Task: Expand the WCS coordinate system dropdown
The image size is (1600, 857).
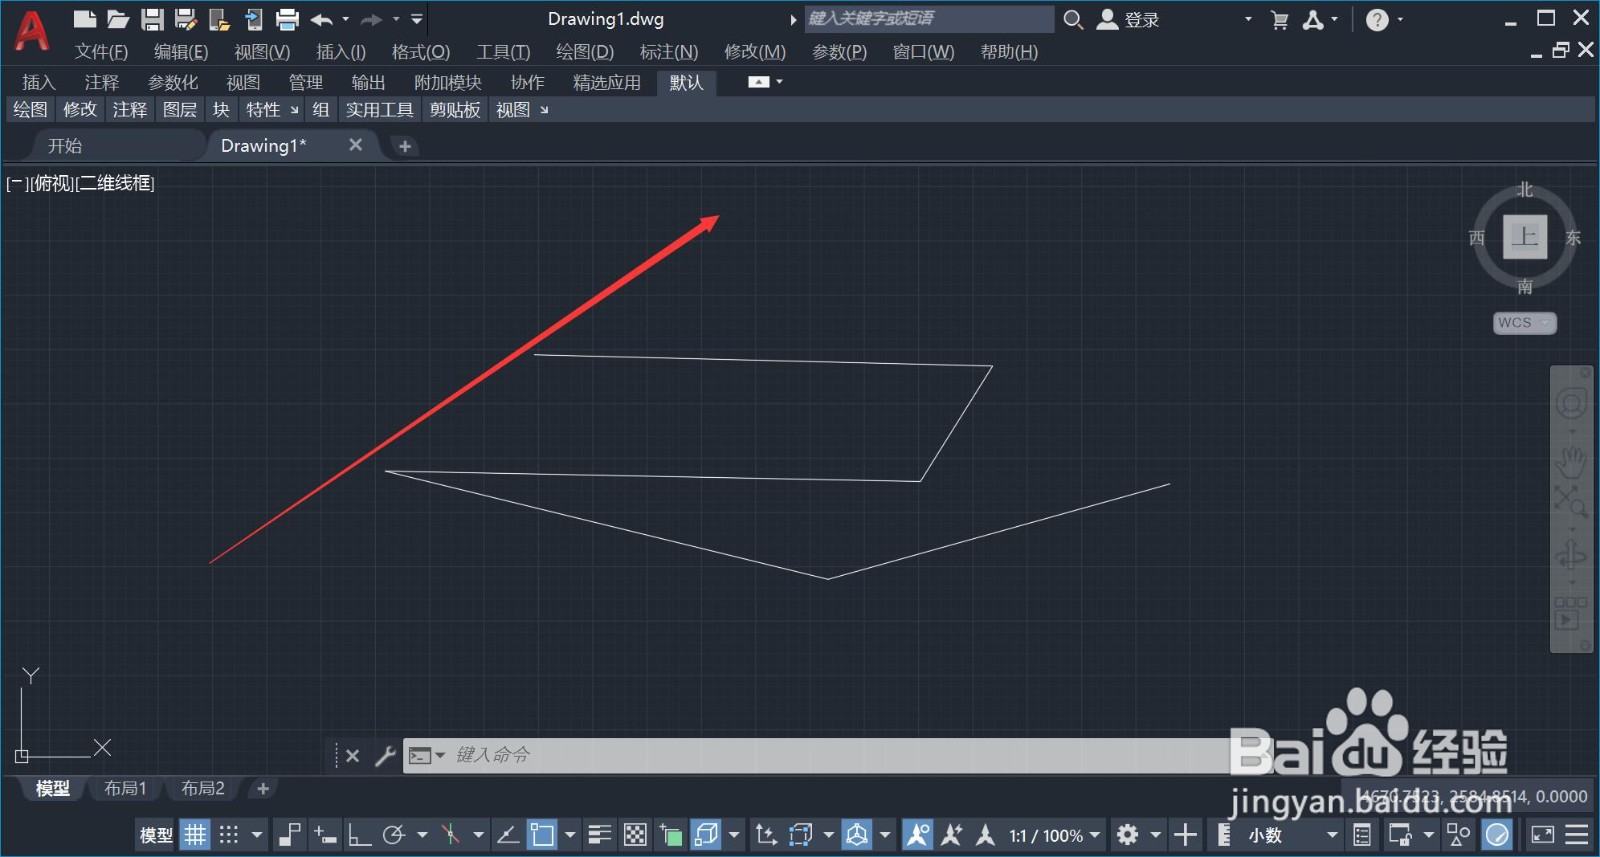Action: point(1525,322)
